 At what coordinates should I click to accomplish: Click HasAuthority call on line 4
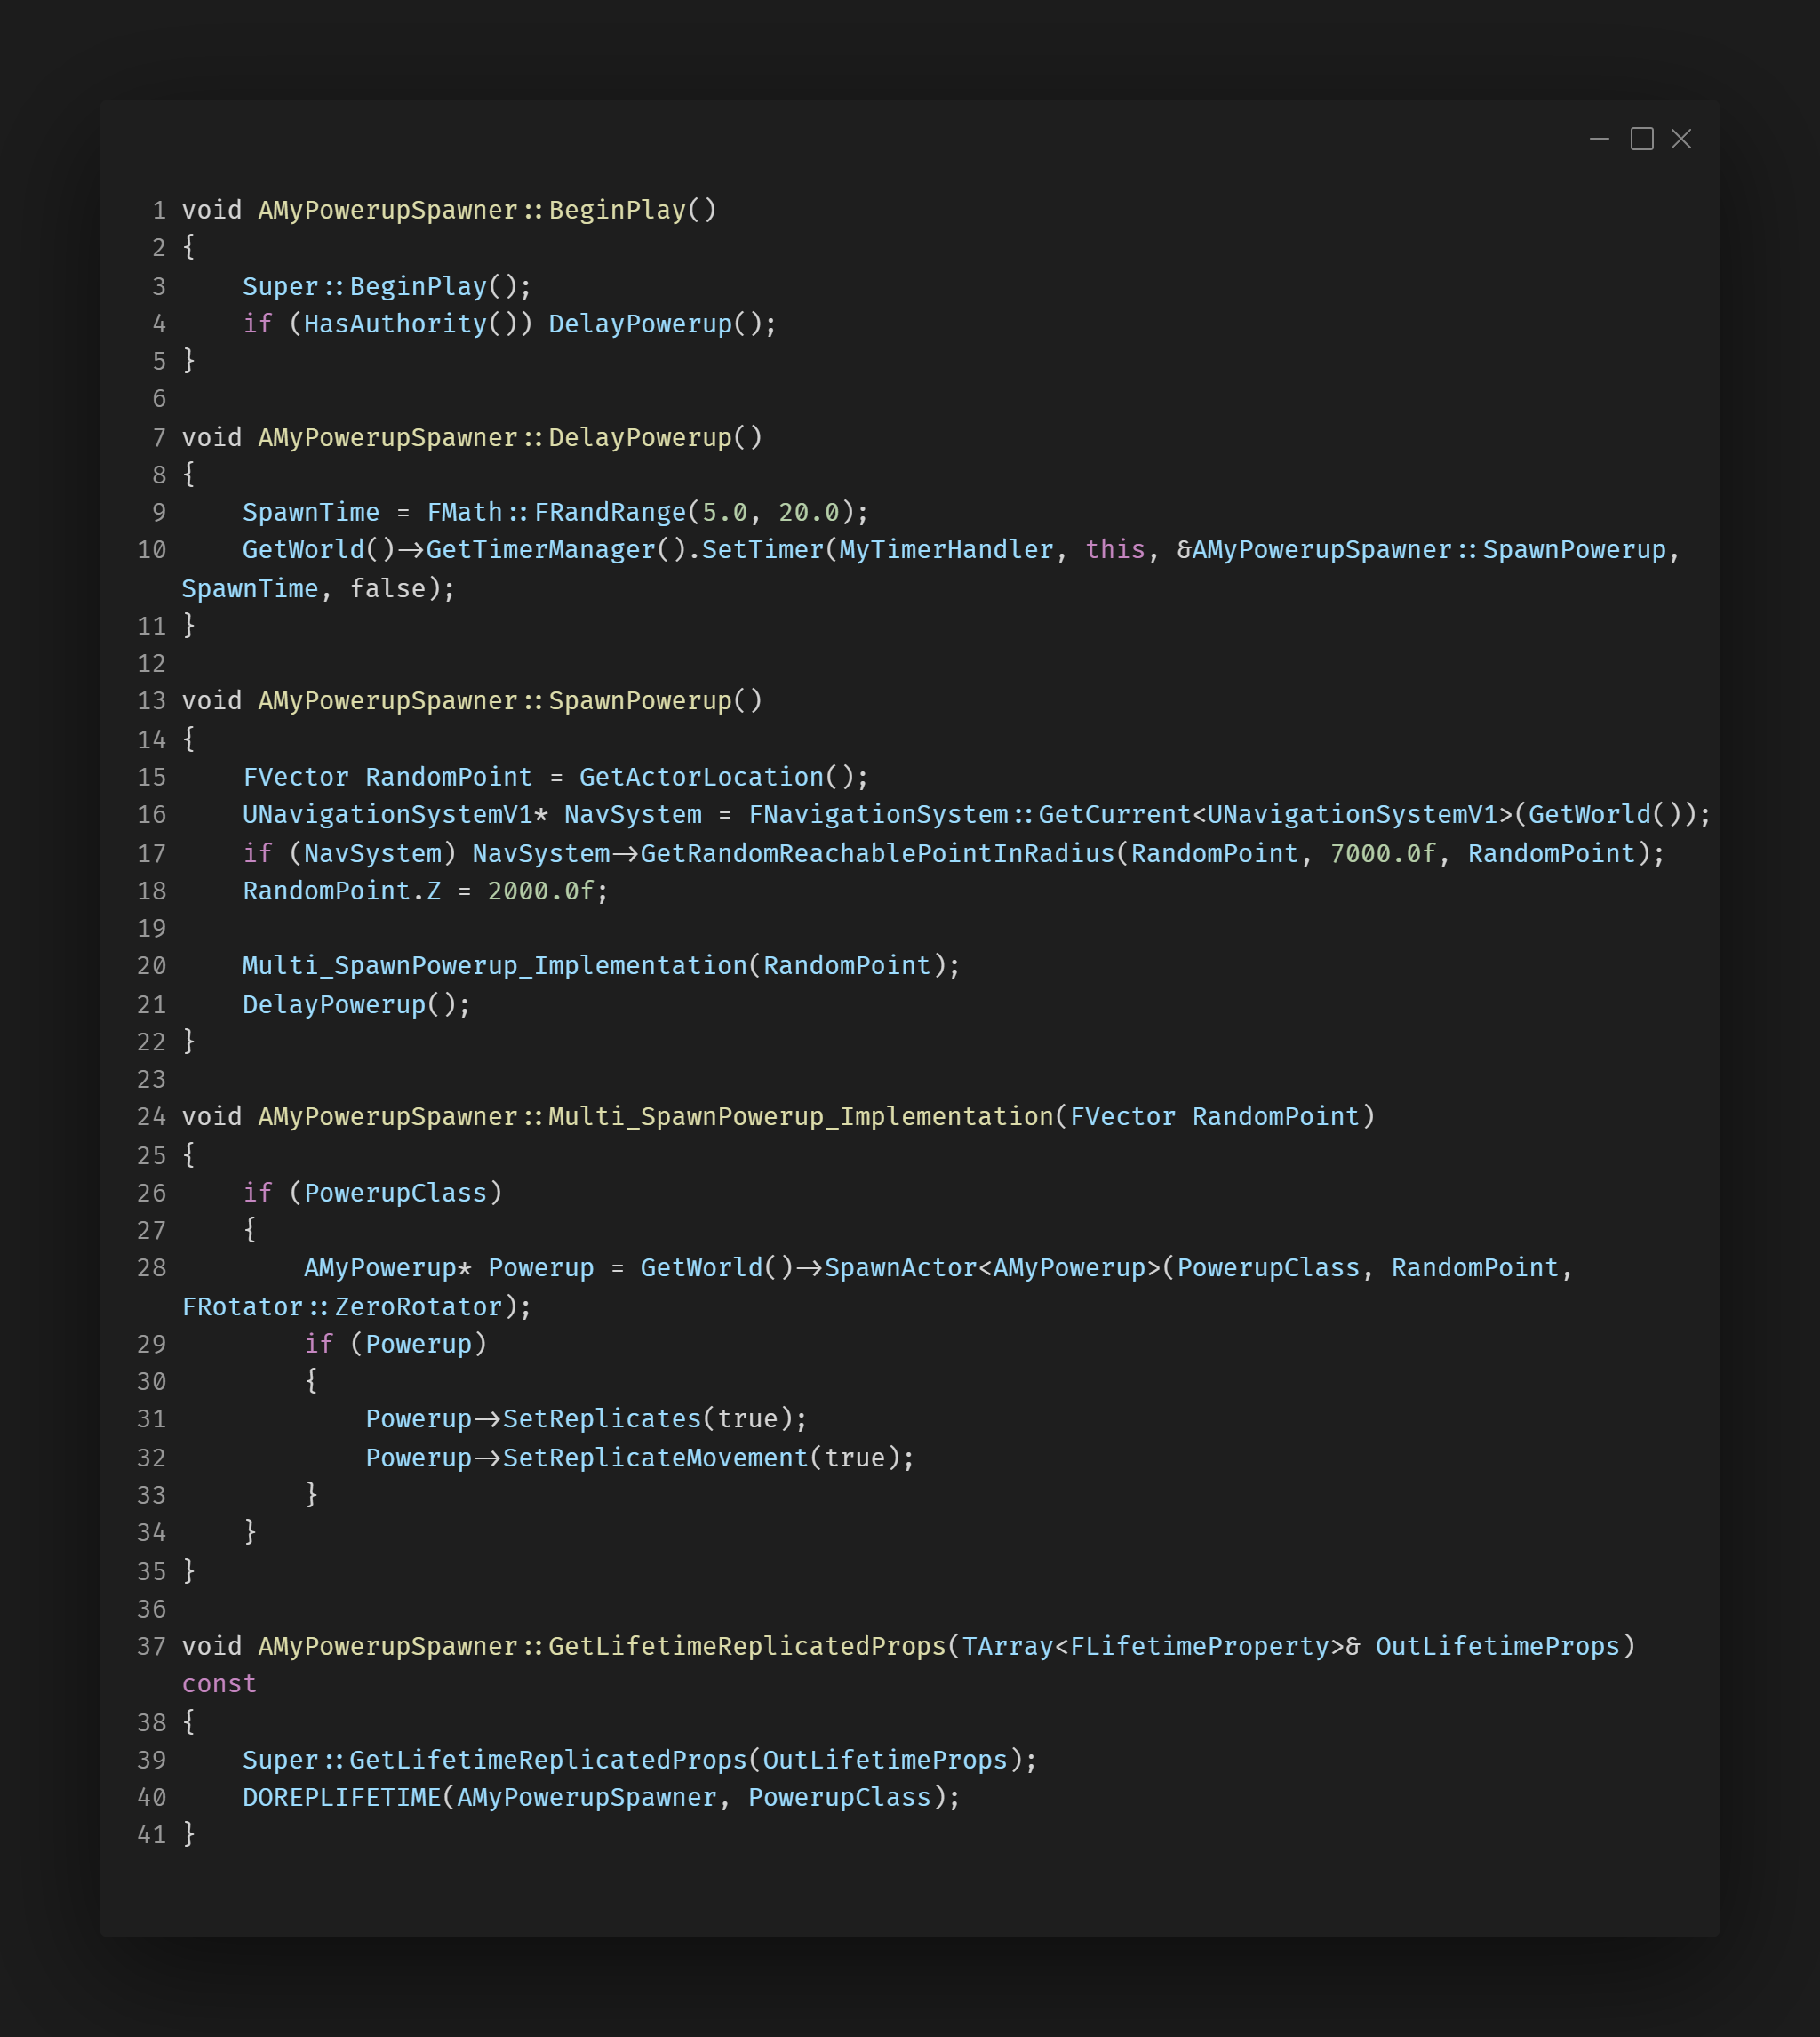tap(395, 324)
